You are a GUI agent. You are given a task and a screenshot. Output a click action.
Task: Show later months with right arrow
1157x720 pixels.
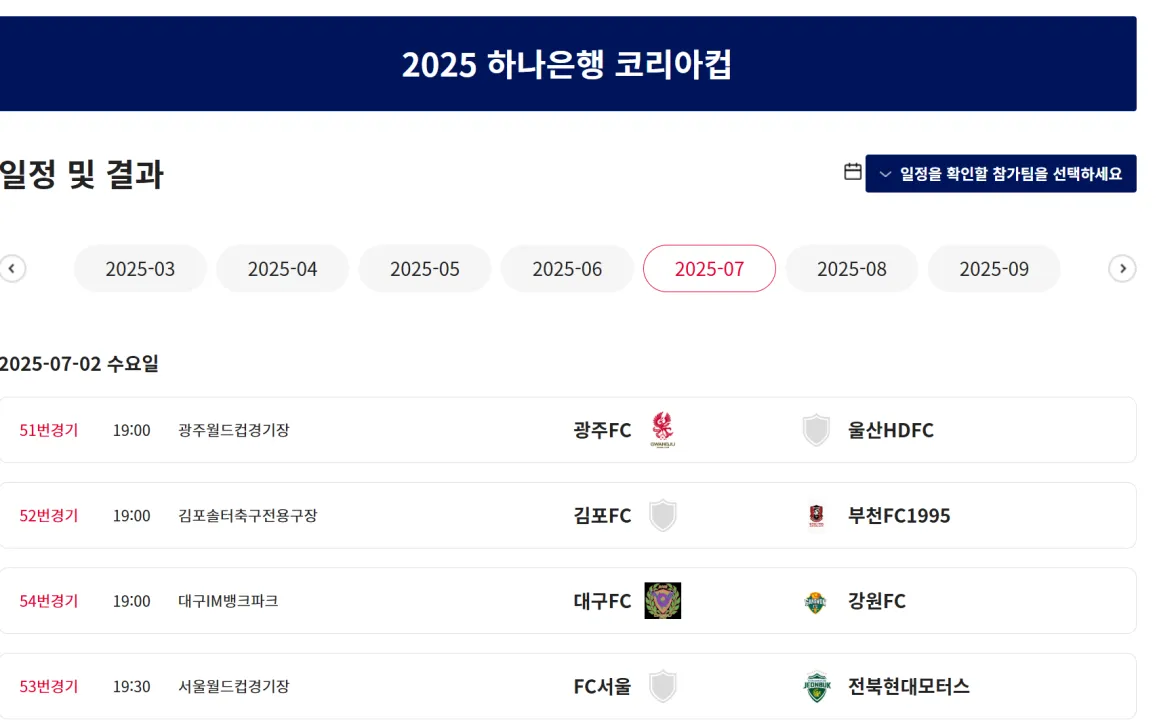pyautogui.click(x=1122, y=269)
